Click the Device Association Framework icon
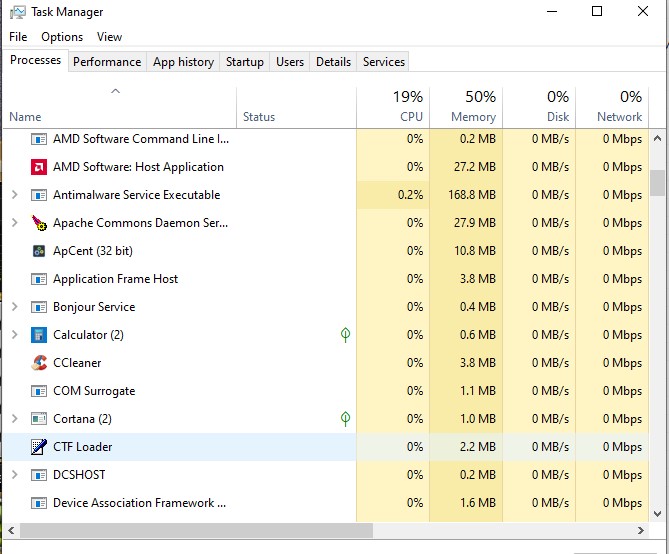The image size is (669, 554). click(x=39, y=503)
